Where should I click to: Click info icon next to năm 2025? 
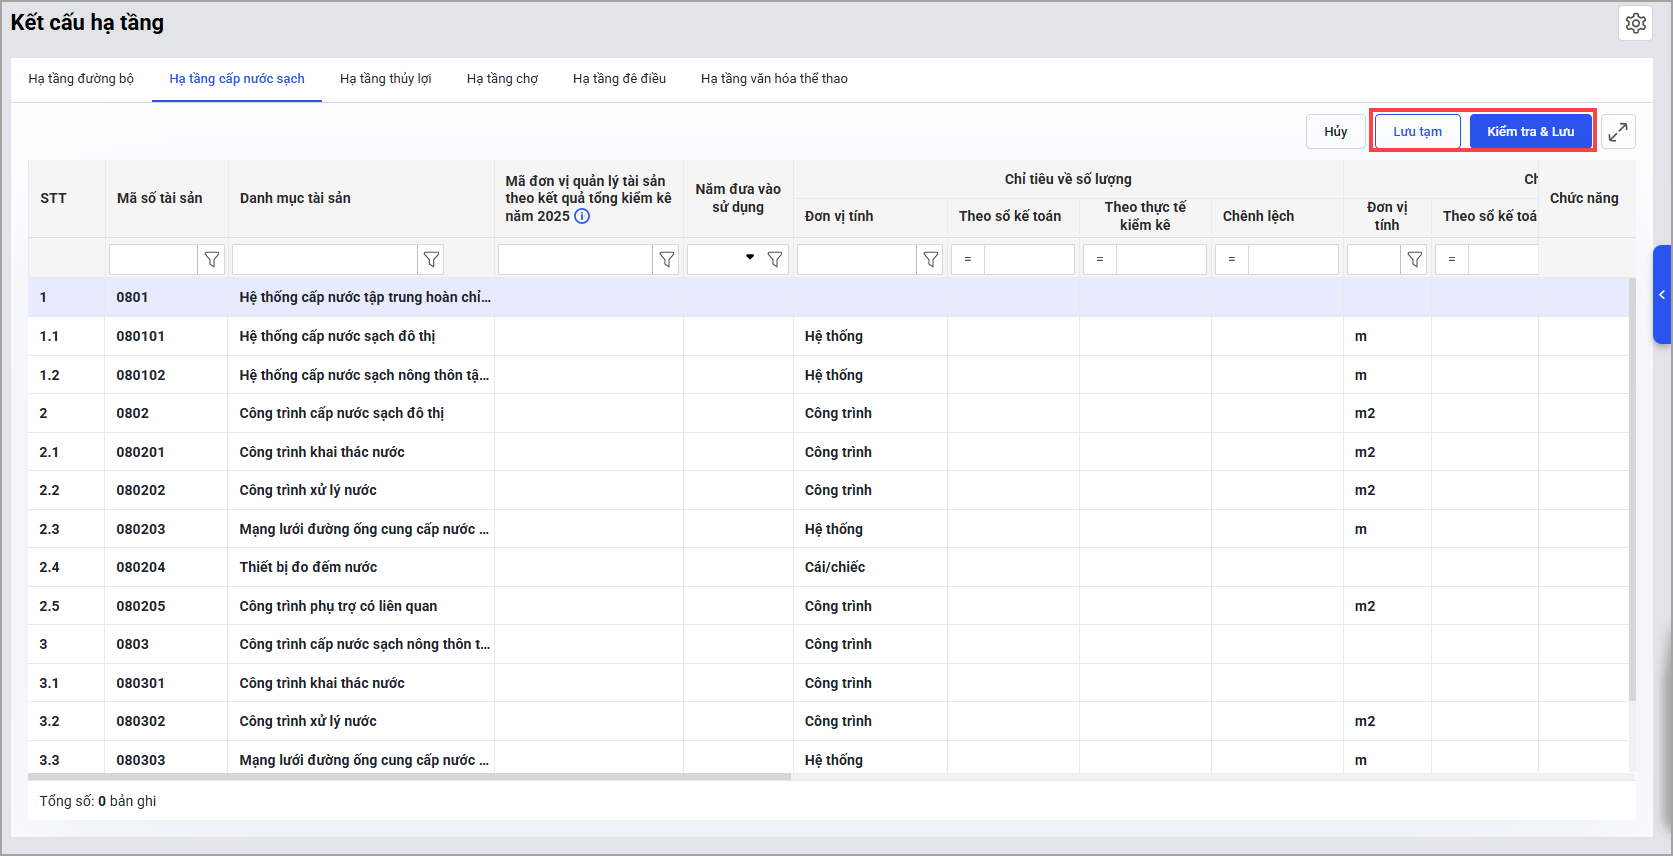pyautogui.click(x=582, y=216)
